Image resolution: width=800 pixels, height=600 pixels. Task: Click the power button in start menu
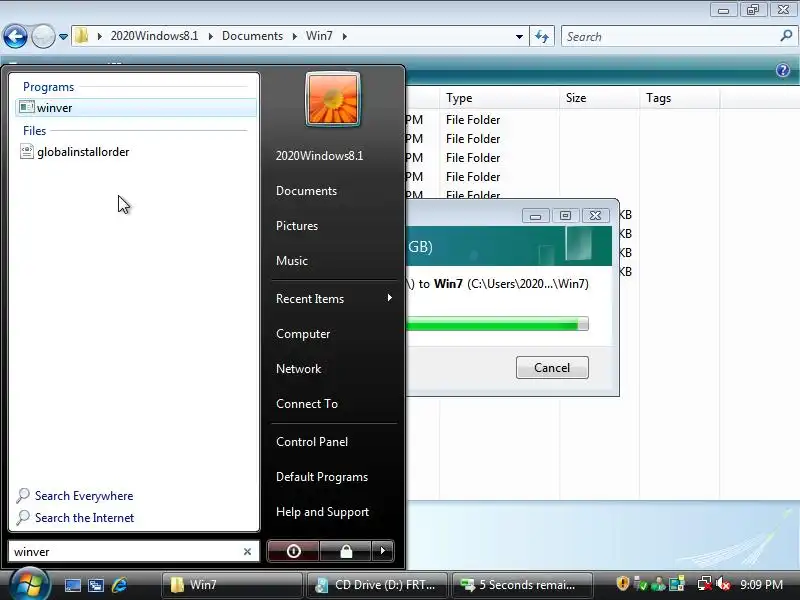(x=293, y=551)
